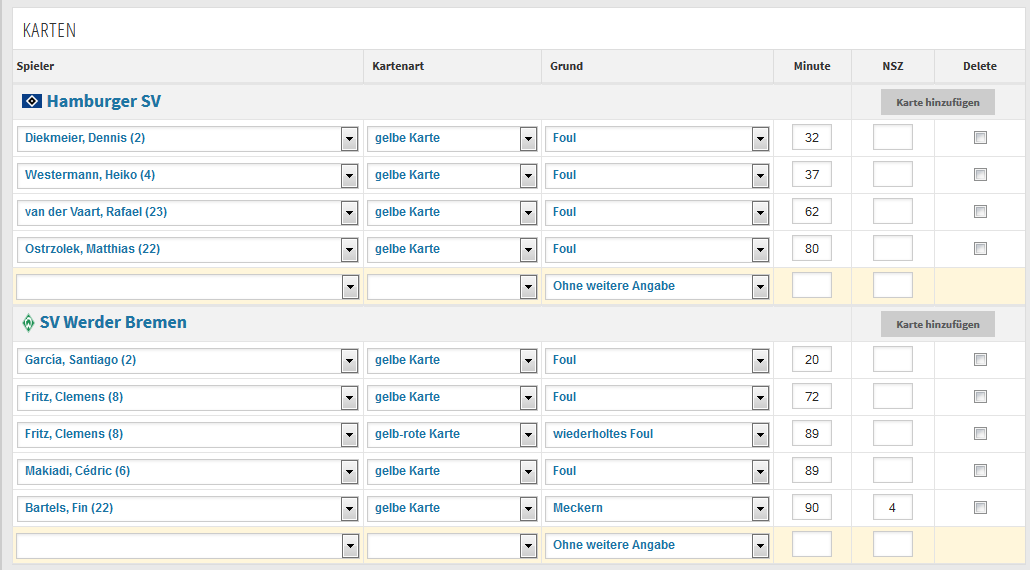Click the NSZ column header
This screenshot has width=1030, height=570.
tap(893, 66)
